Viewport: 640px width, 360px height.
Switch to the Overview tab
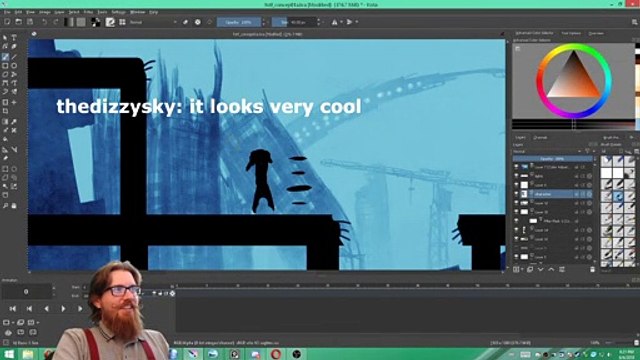[596, 33]
